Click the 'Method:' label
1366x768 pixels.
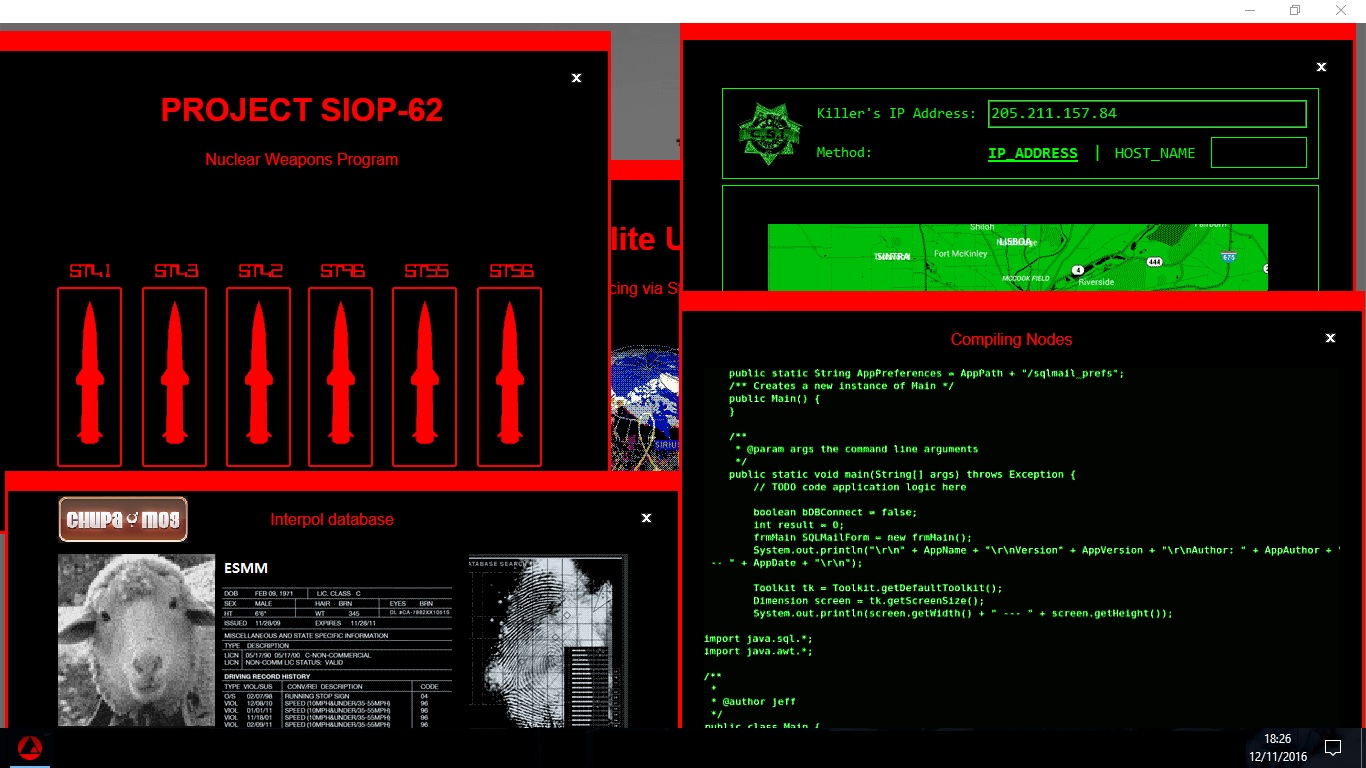[844, 153]
